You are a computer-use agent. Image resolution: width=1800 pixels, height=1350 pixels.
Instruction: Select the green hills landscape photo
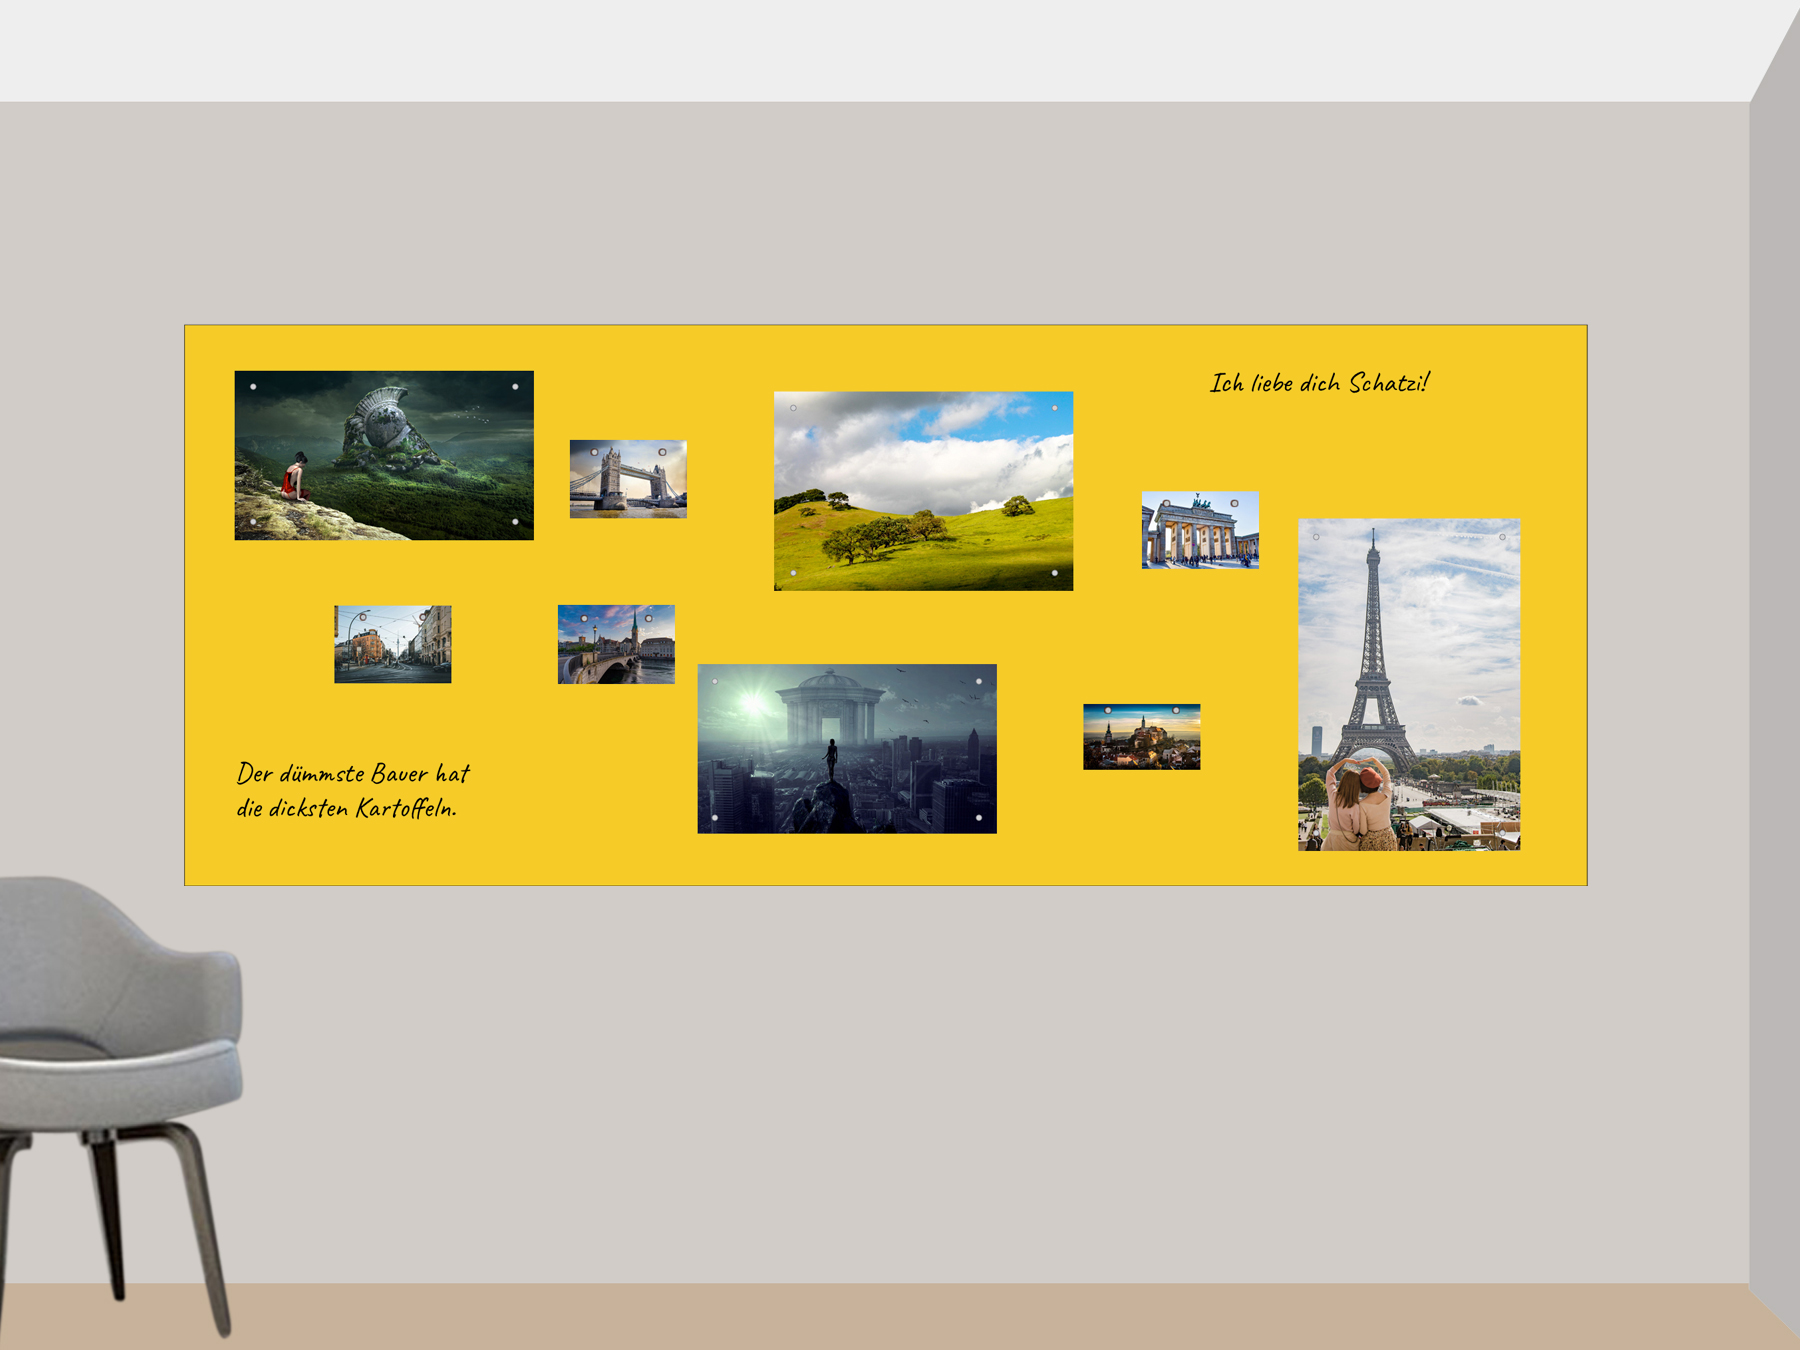tap(923, 491)
